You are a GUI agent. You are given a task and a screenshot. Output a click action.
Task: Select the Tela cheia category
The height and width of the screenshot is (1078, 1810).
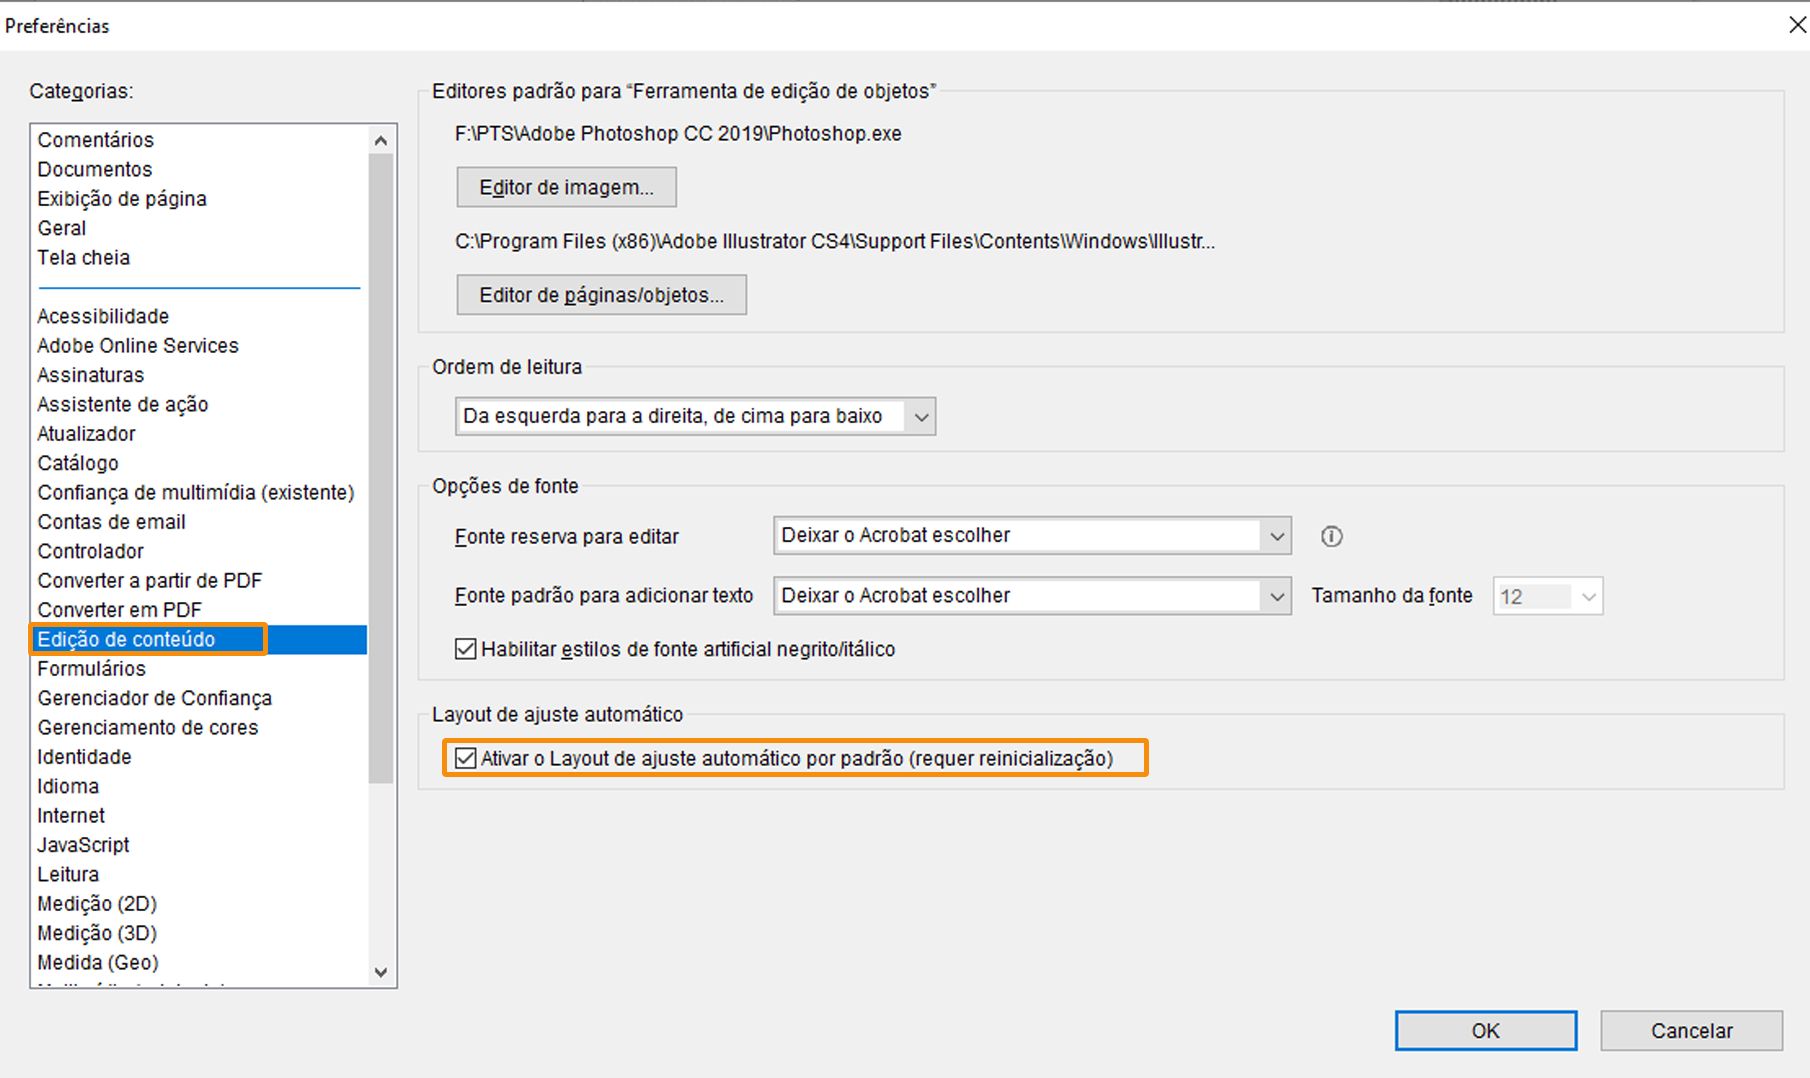[x=83, y=257]
